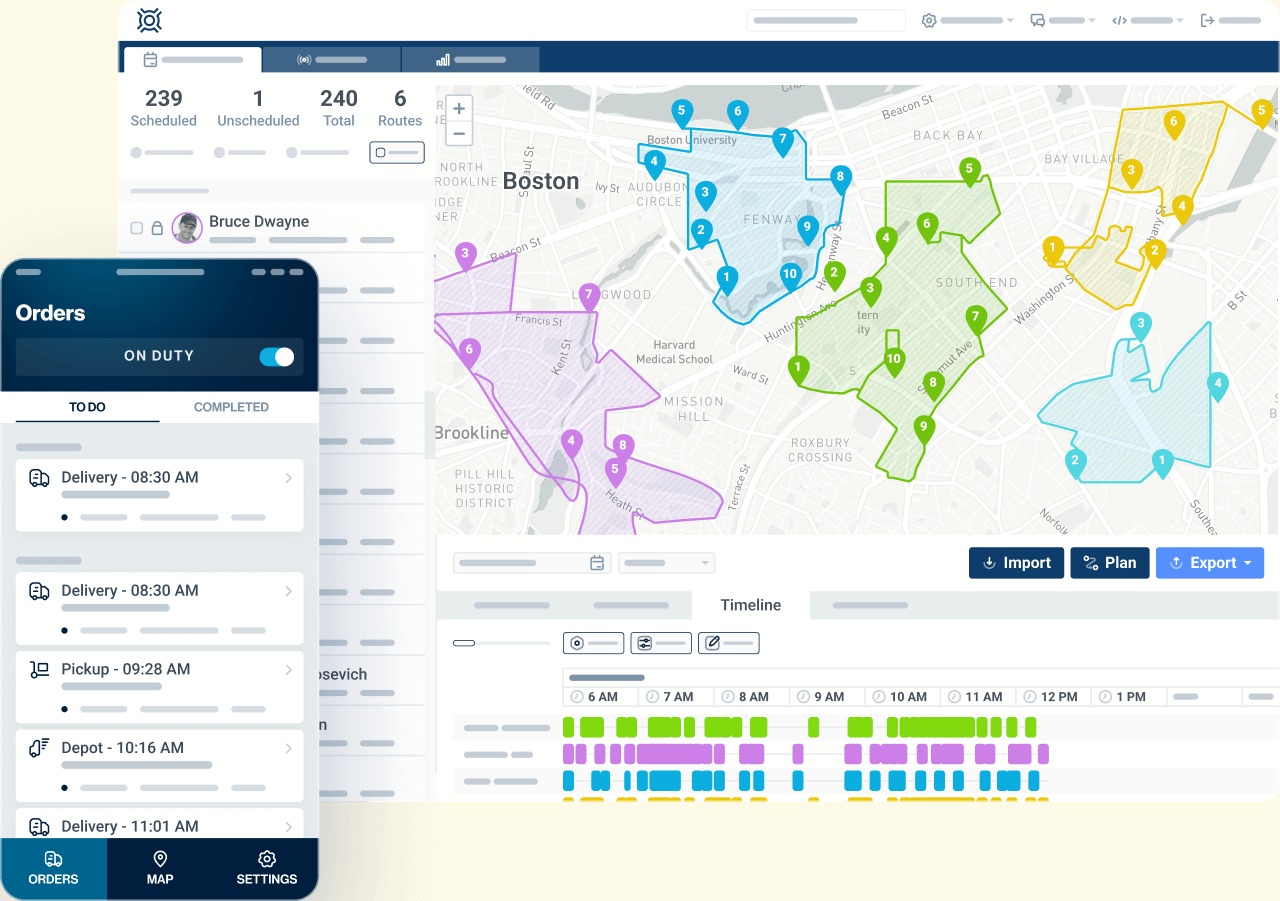
Task: Click the 1 Unscheduled count
Action: click(258, 108)
